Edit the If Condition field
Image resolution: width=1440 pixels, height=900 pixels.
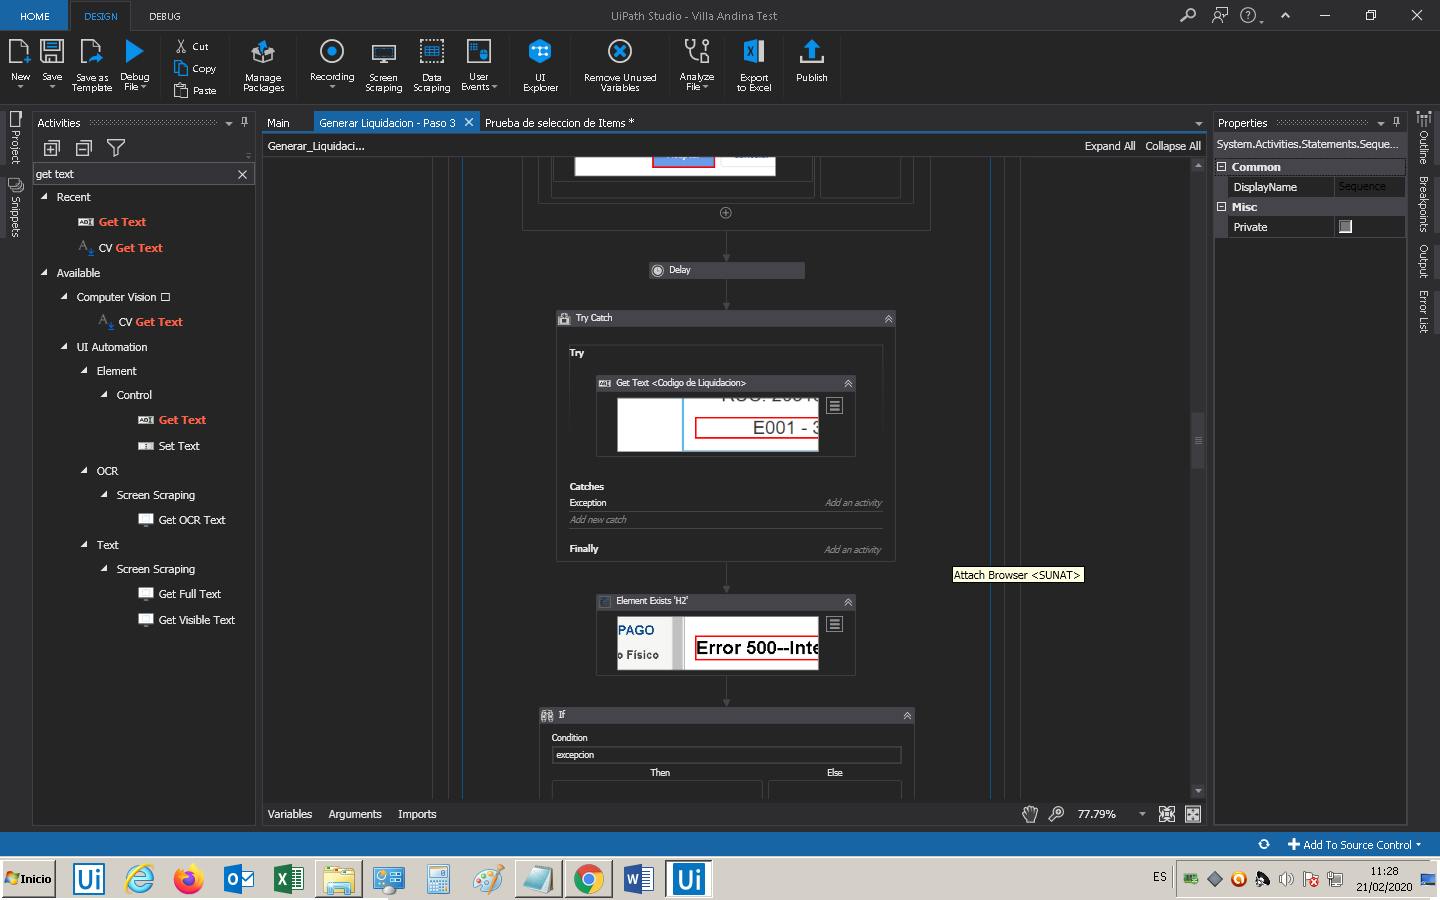coord(726,755)
